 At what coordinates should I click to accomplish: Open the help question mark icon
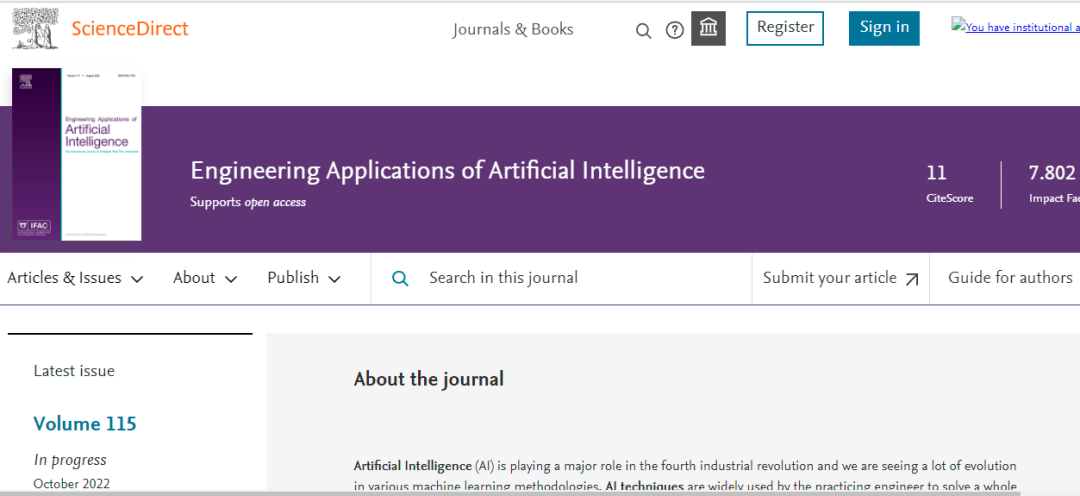[675, 30]
